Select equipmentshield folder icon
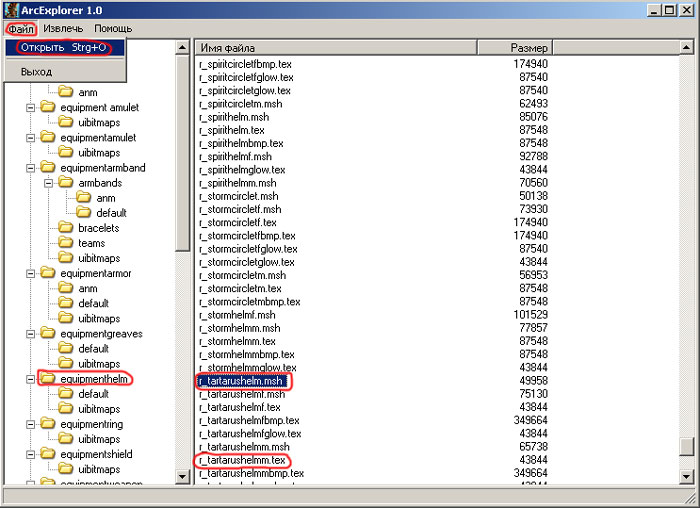This screenshot has height=508, width=700. [x=48, y=454]
